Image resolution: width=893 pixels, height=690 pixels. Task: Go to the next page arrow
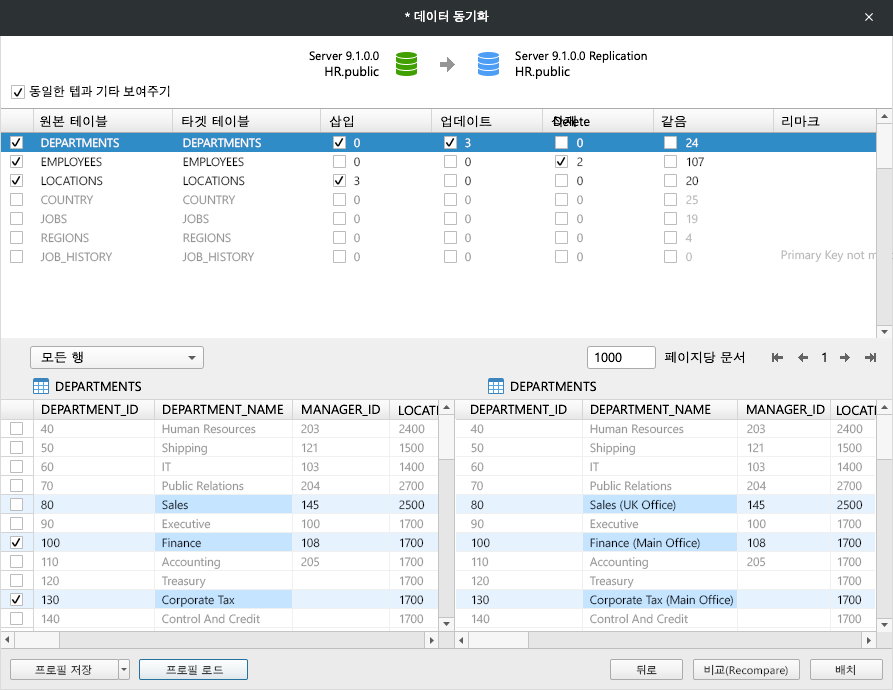tap(845, 358)
